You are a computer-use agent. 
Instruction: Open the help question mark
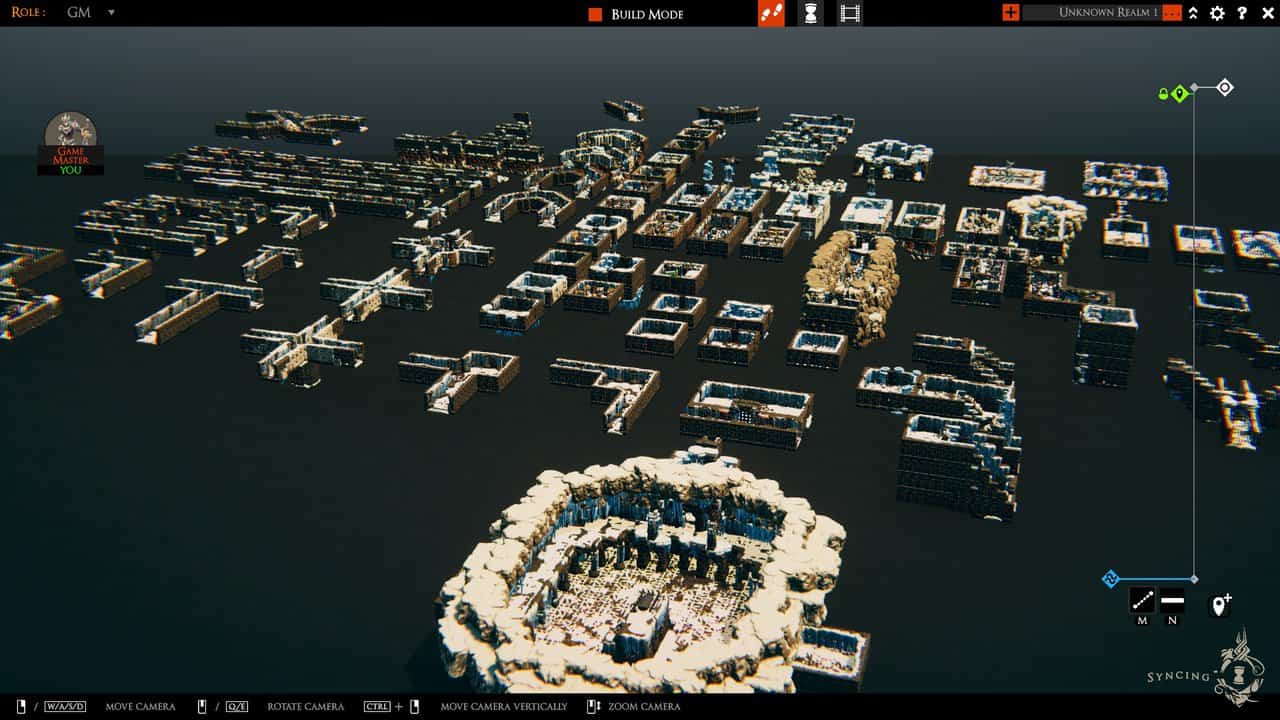1242,13
